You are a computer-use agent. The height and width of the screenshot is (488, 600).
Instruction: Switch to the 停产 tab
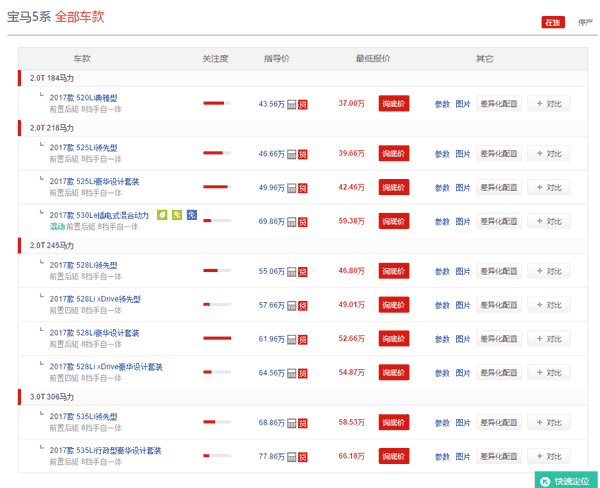point(585,22)
